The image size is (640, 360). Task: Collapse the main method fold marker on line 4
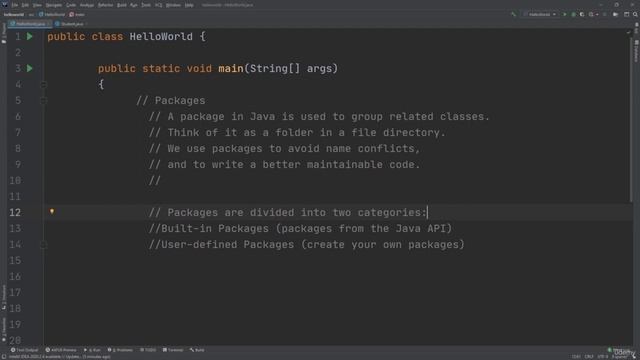[x=44, y=84]
